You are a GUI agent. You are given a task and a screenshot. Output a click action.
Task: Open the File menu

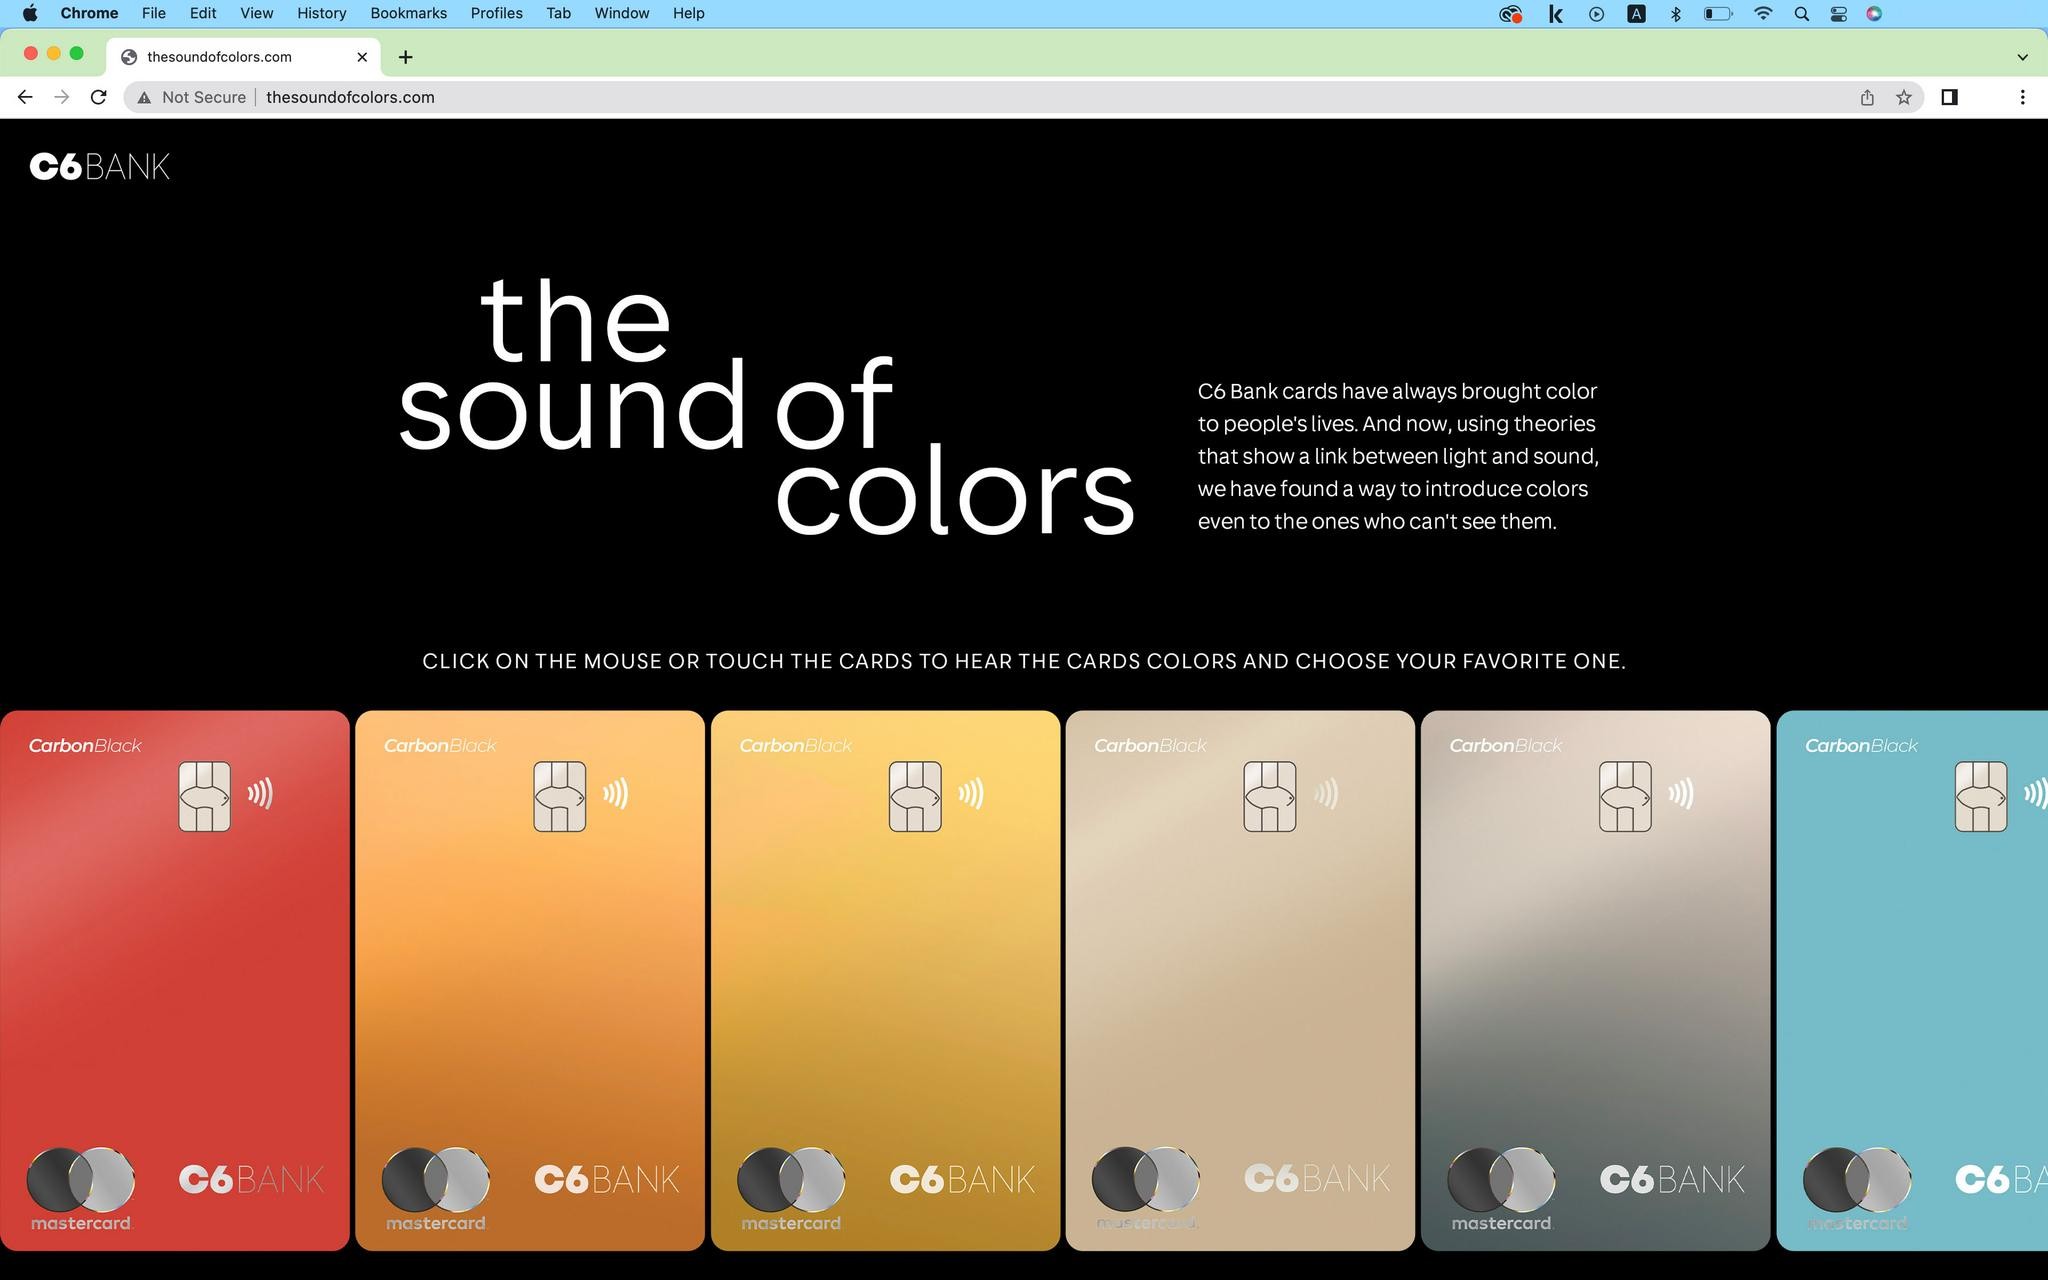point(154,13)
